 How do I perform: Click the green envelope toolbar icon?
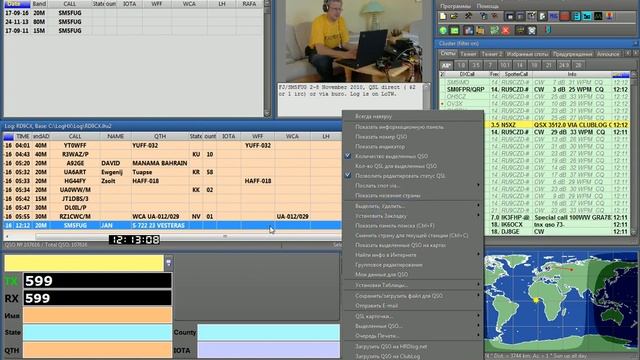tap(454, 30)
